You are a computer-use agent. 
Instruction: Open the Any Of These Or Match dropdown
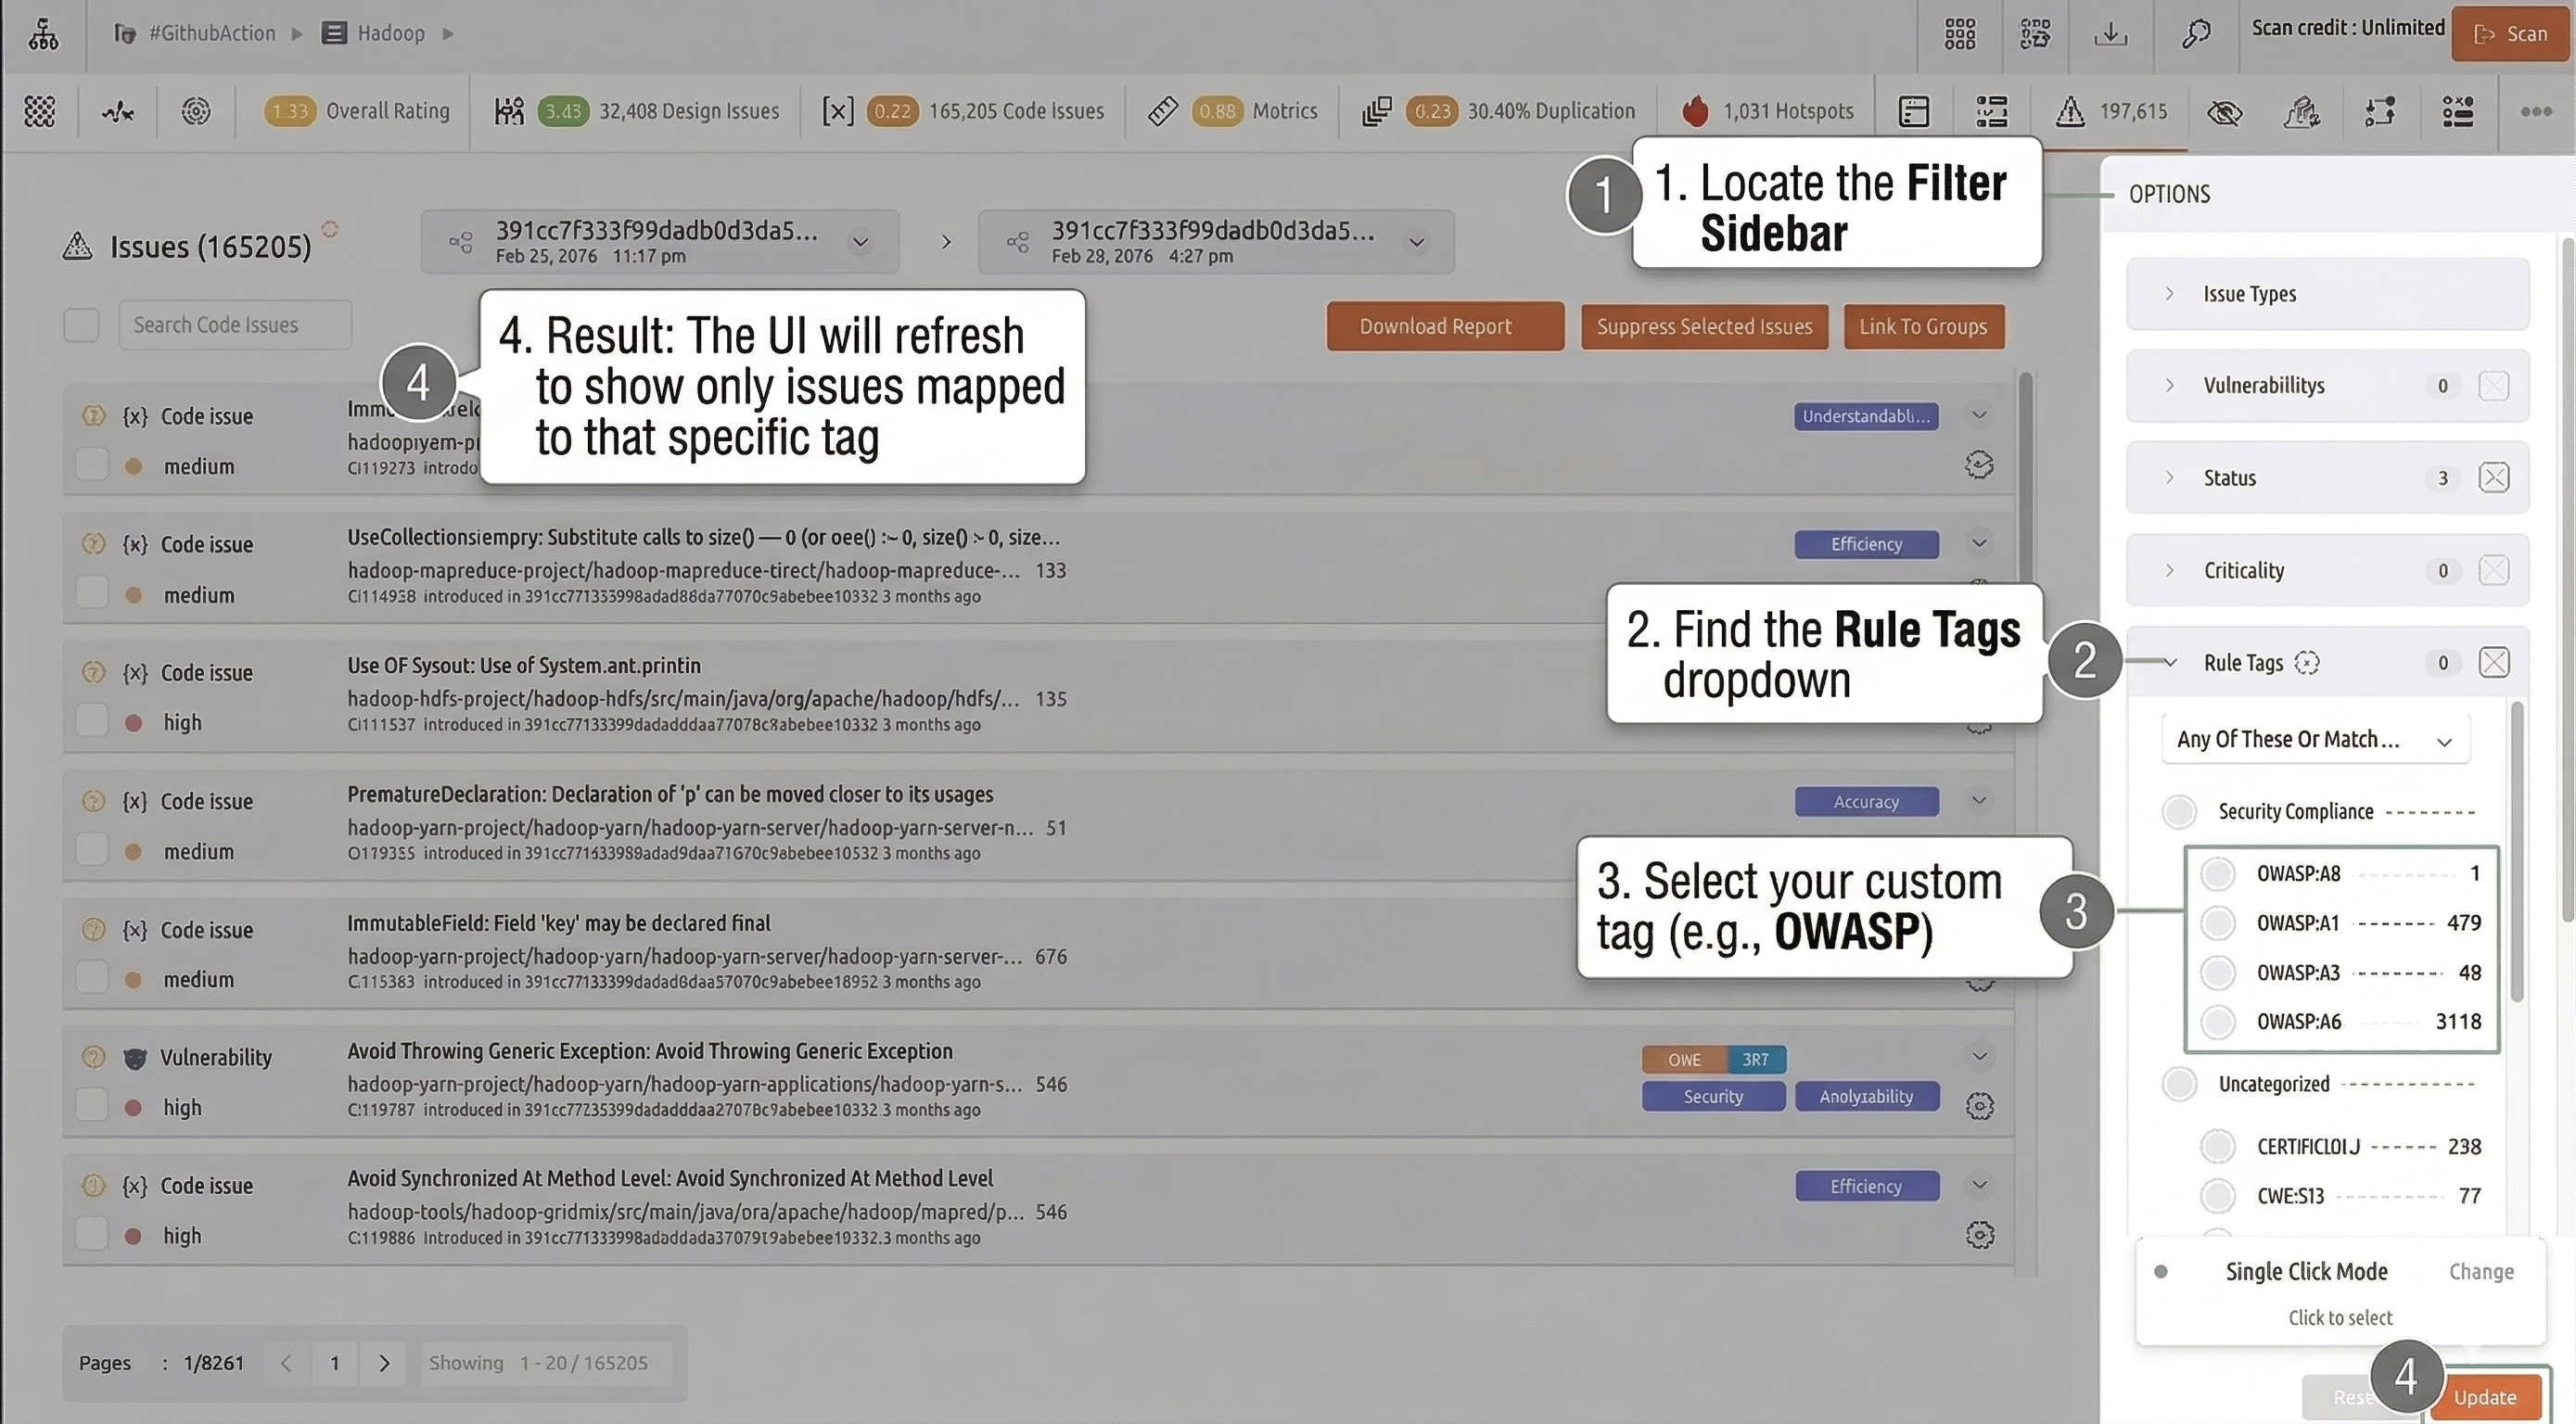point(2314,740)
